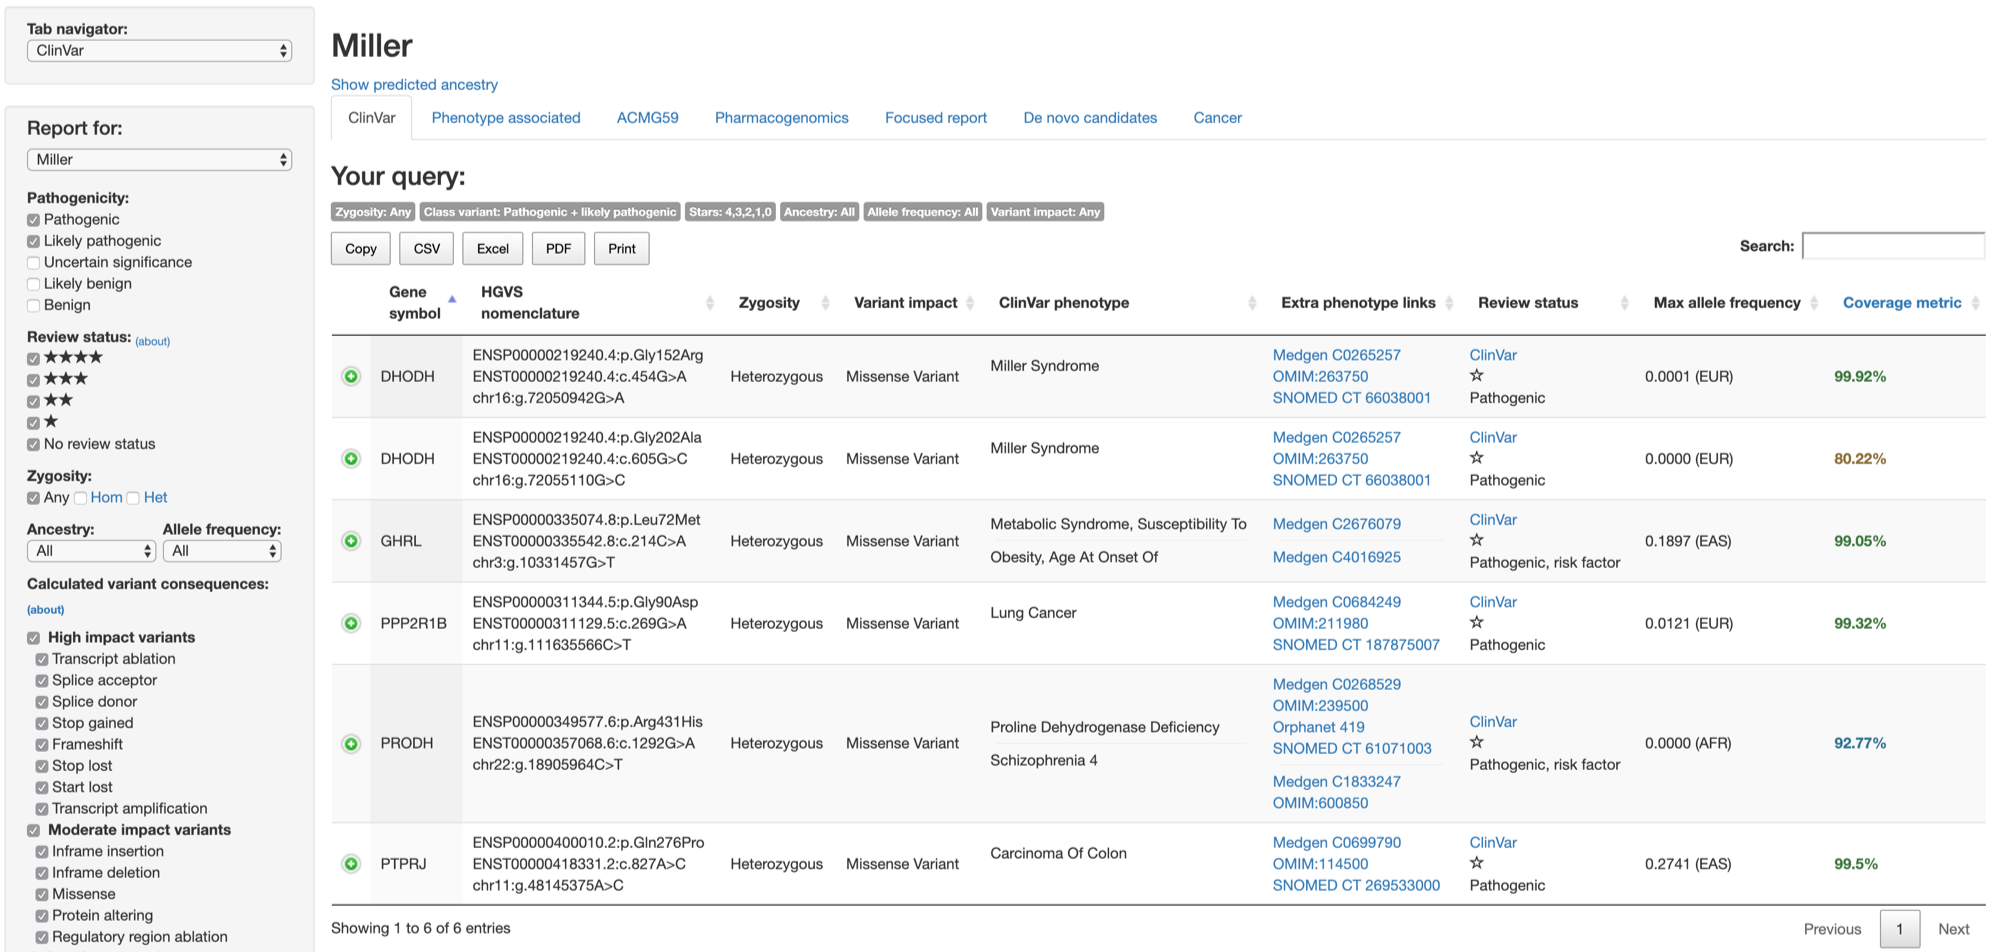
Task: Open OMIM:211980 link for PPP2R1B
Action: click(x=1320, y=623)
